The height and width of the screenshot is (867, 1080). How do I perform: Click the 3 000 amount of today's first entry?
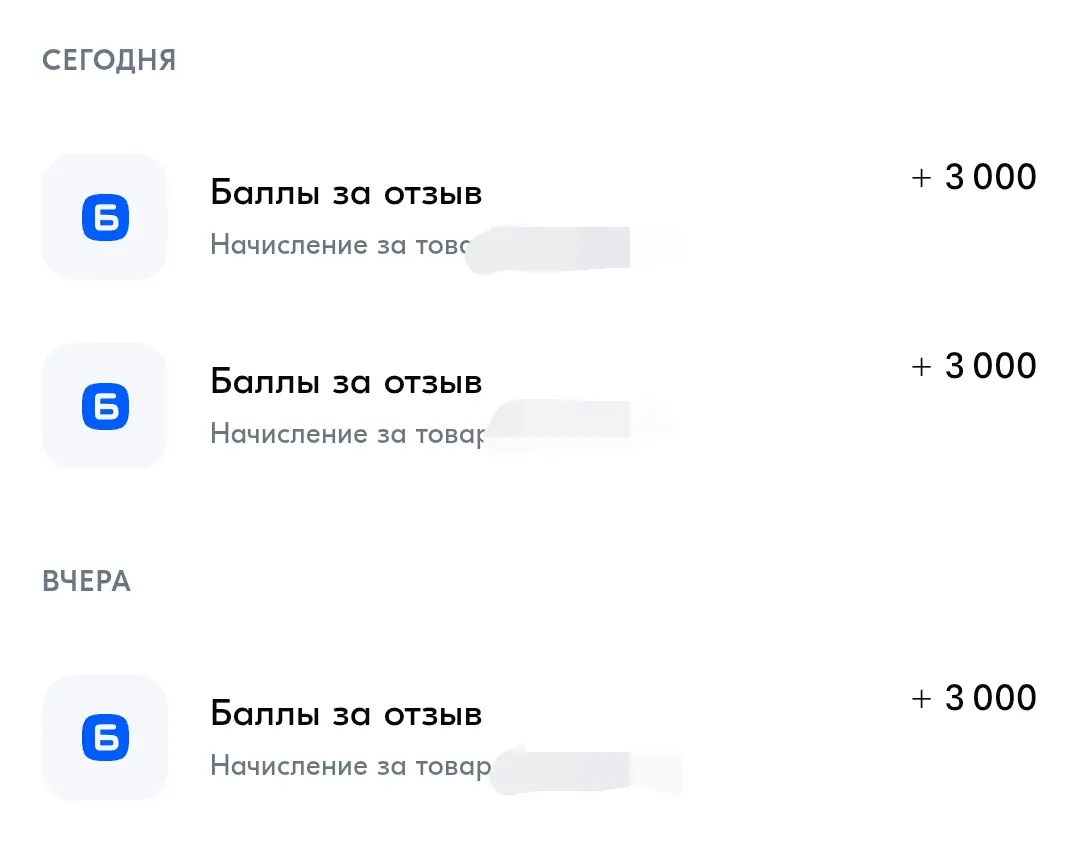click(990, 177)
